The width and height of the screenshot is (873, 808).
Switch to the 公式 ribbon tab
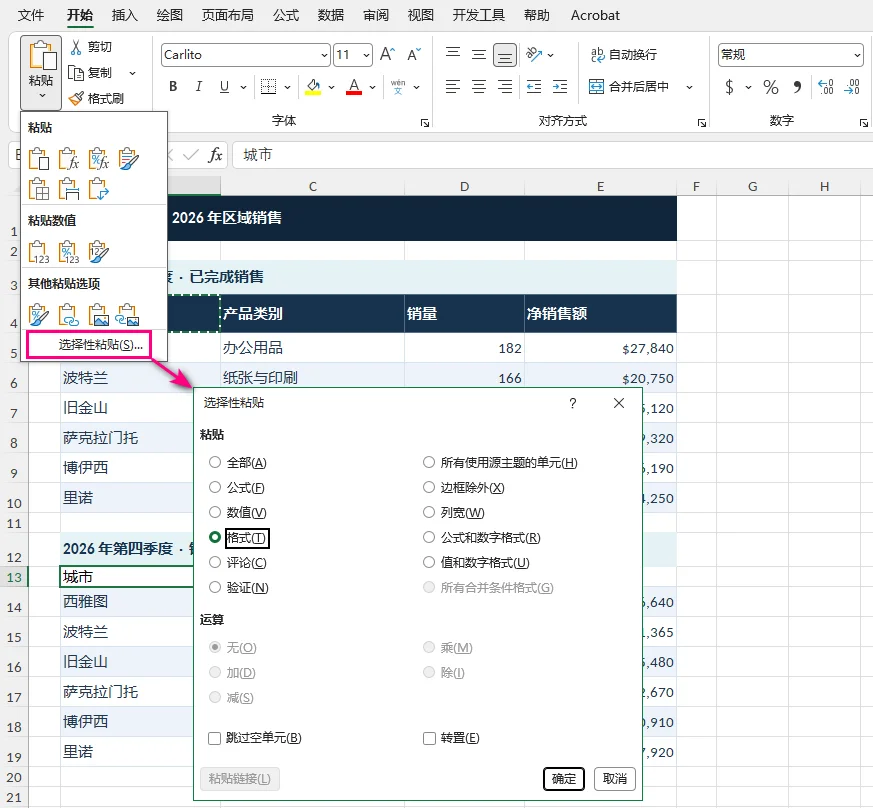coord(286,15)
